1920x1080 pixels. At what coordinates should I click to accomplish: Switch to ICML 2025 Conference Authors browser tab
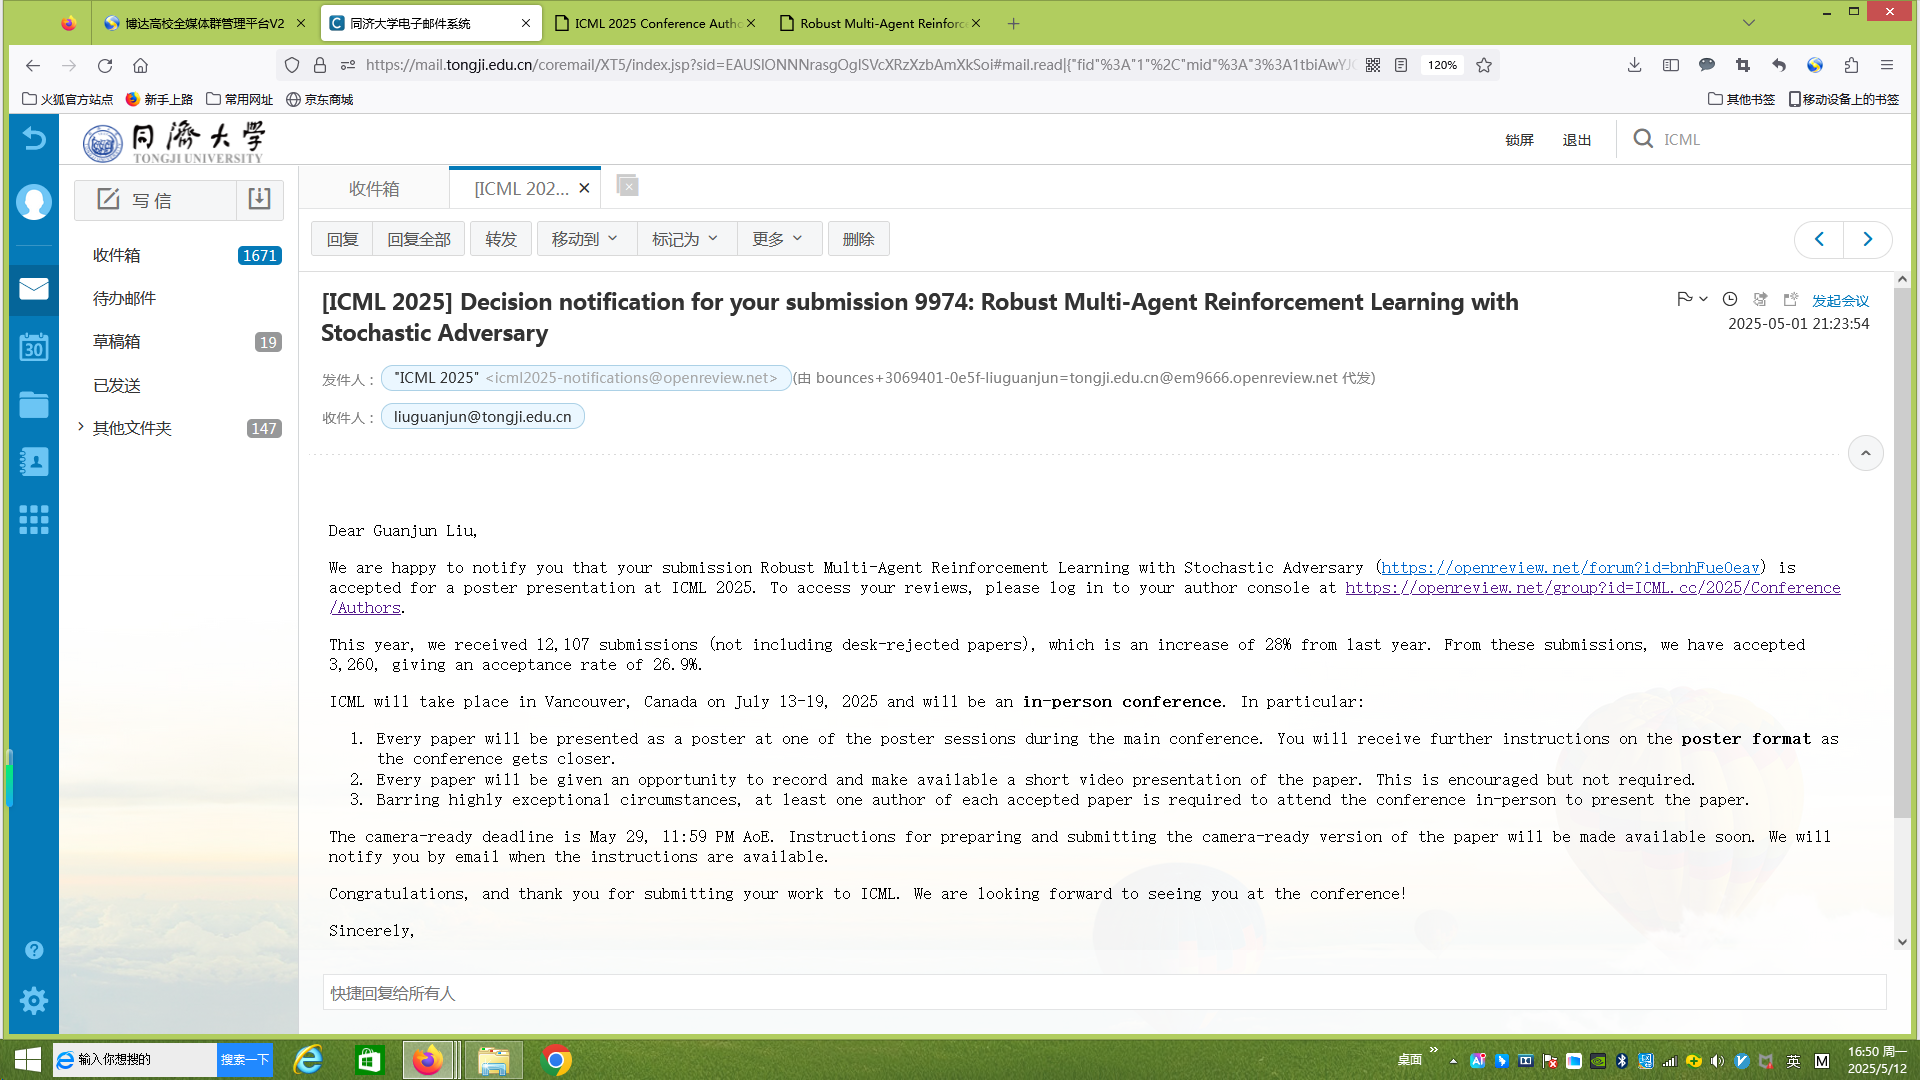pos(656,23)
